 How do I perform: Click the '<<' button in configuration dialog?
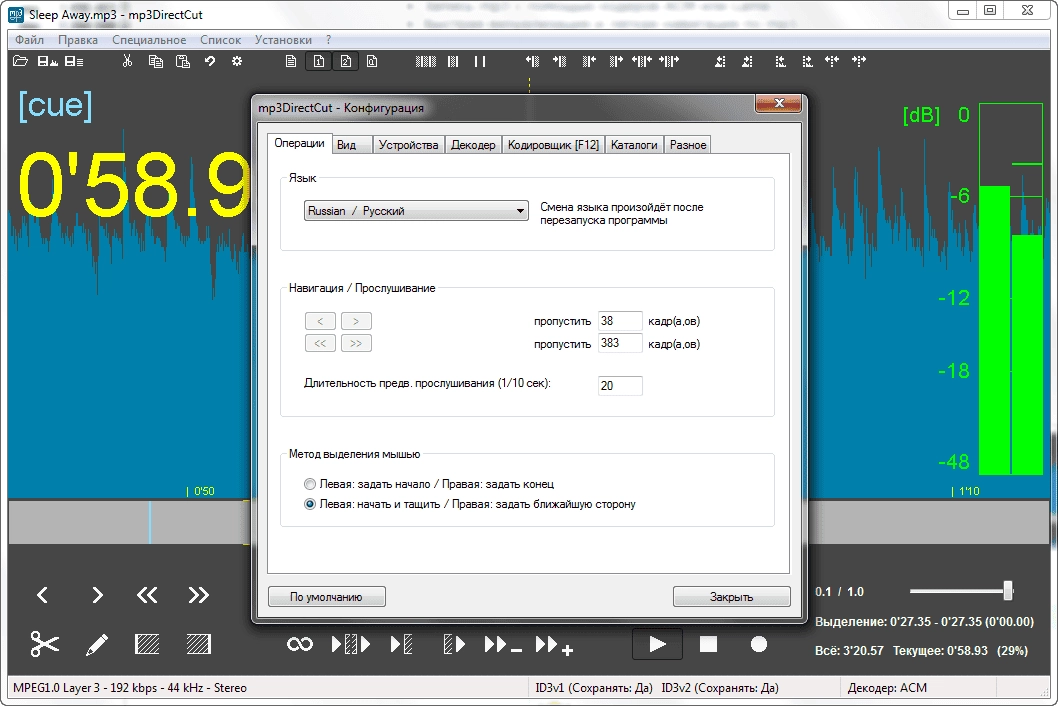coord(321,344)
